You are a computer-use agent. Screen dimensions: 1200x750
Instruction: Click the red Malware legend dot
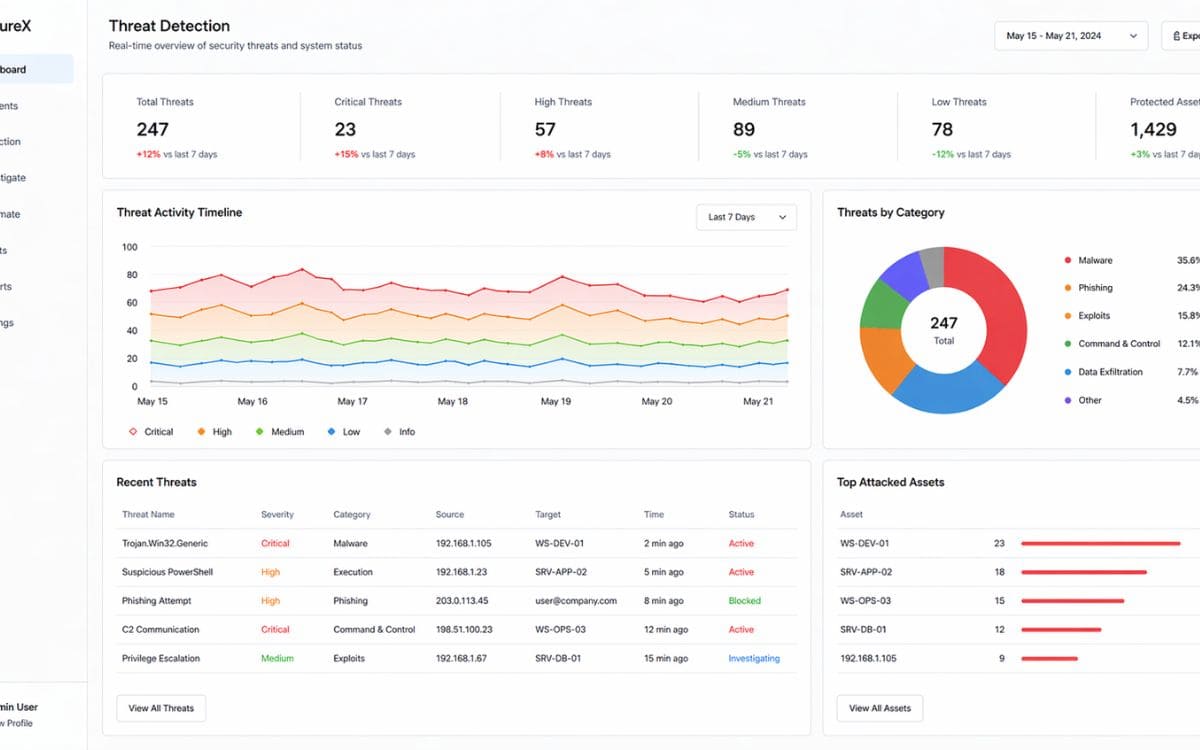coord(1068,260)
